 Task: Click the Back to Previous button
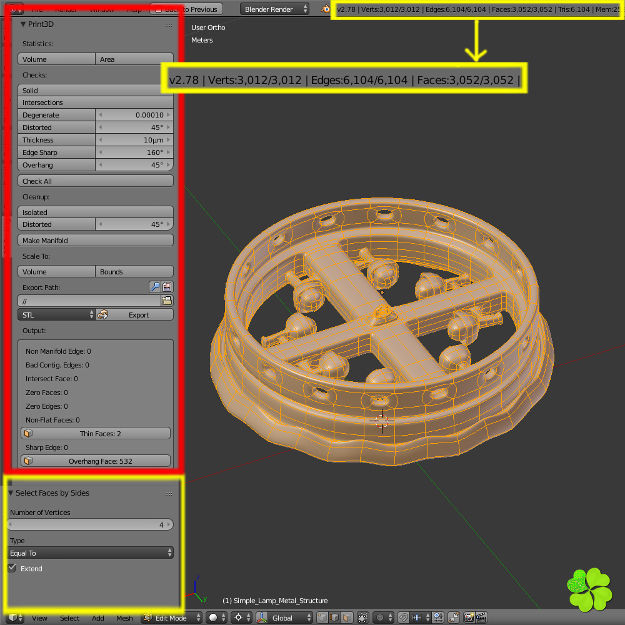click(x=186, y=9)
